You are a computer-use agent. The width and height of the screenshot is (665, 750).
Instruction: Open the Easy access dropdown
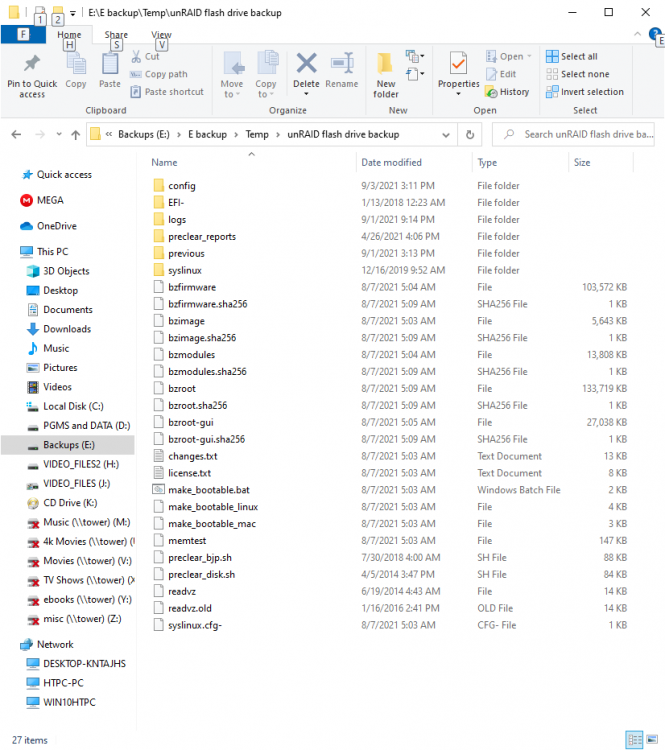[415, 74]
